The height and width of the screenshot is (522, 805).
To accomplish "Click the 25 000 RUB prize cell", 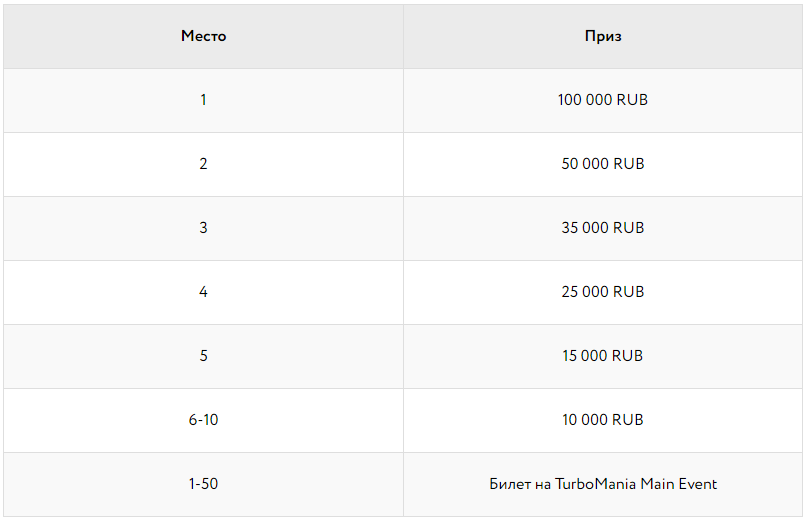I will click(603, 292).
